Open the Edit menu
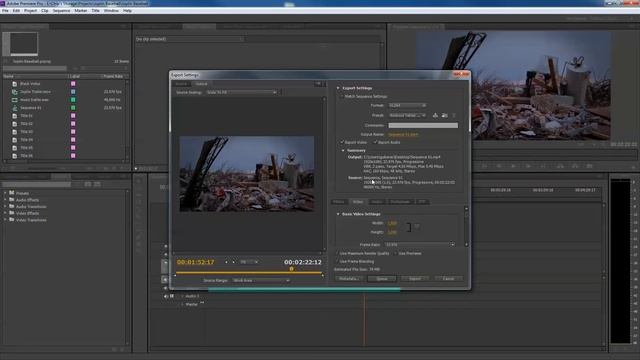 click(16, 11)
